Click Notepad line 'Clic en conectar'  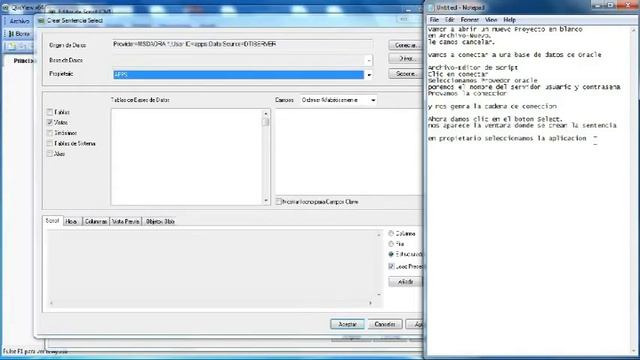pyautogui.click(x=458, y=74)
